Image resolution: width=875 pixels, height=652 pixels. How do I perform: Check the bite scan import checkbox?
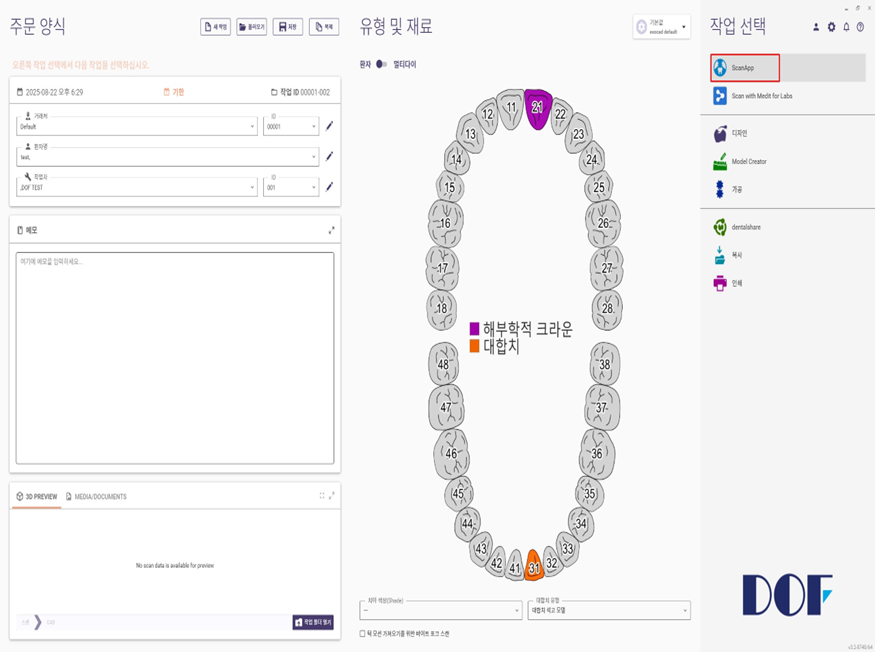coord(362,633)
